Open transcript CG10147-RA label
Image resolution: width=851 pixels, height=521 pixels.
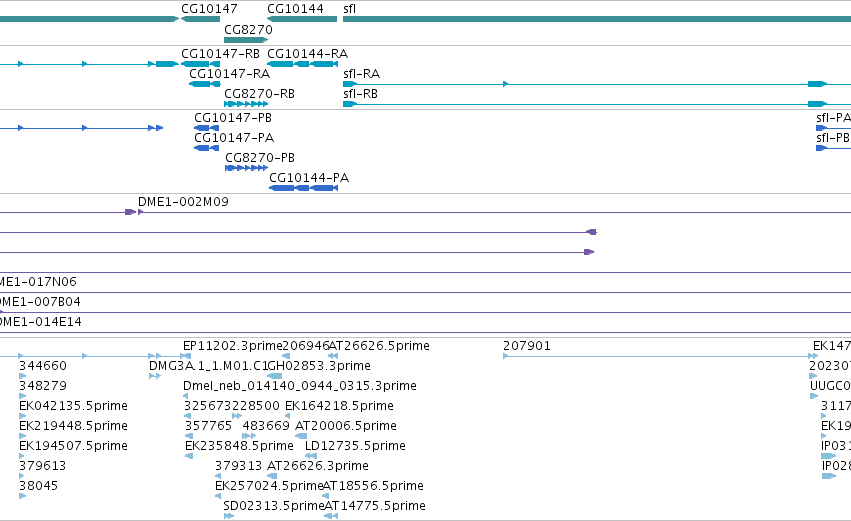point(229,74)
